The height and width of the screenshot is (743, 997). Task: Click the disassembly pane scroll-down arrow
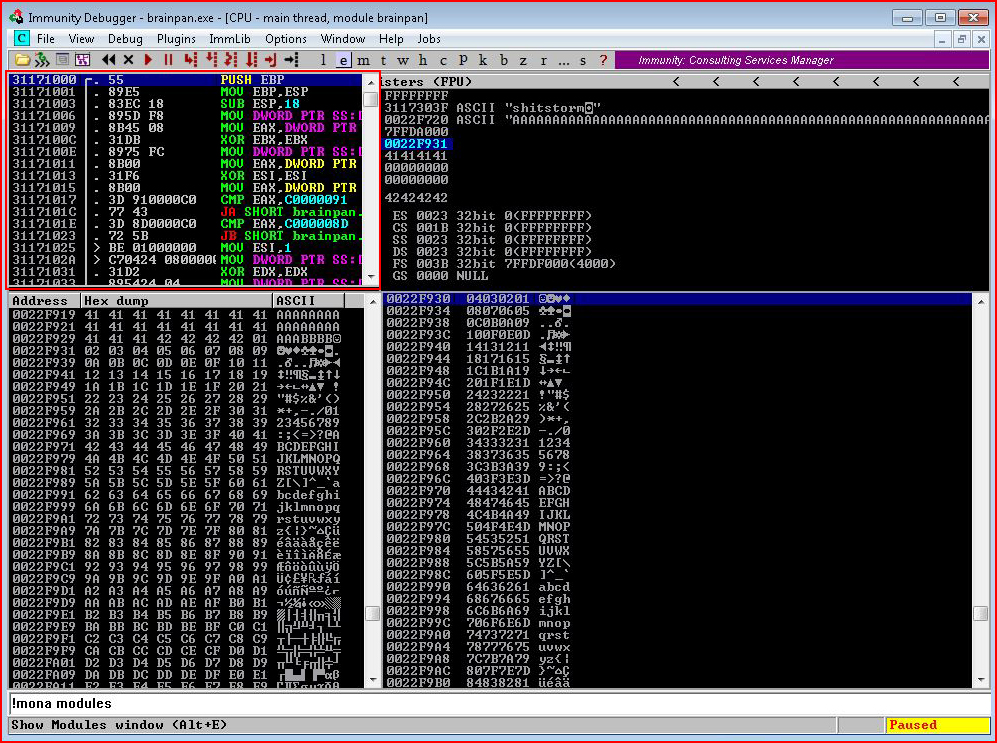(x=371, y=278)
